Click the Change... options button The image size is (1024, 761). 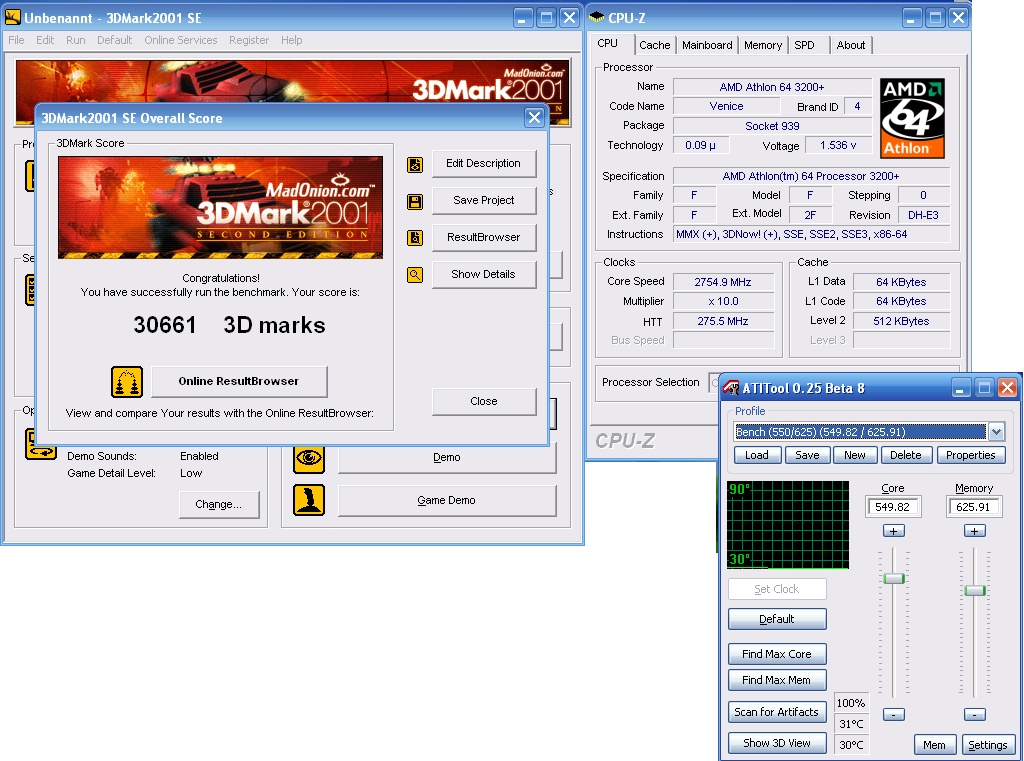(x=219, y=504)
